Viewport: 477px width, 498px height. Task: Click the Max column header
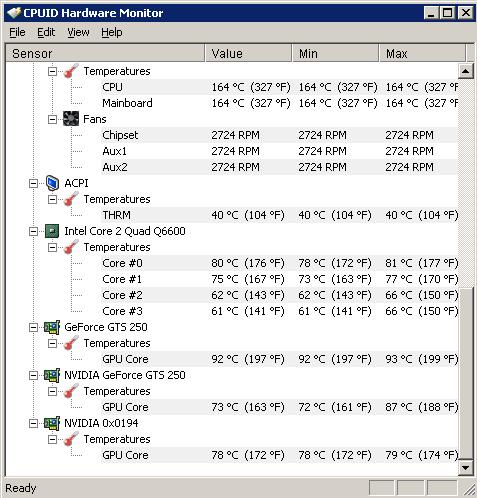[x=422, y=53]
